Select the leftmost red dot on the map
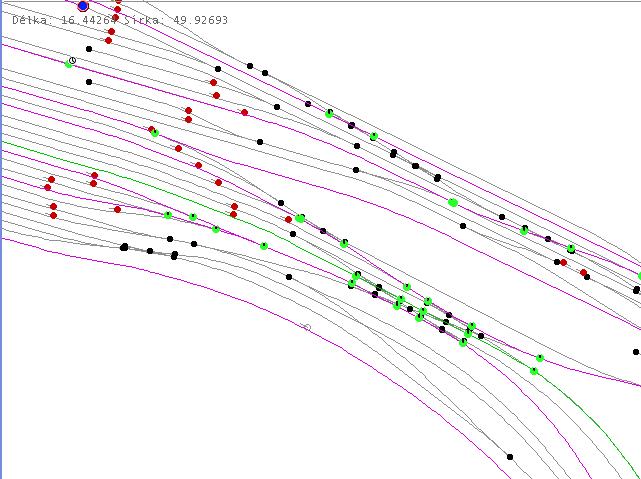 tap(47, 187)
